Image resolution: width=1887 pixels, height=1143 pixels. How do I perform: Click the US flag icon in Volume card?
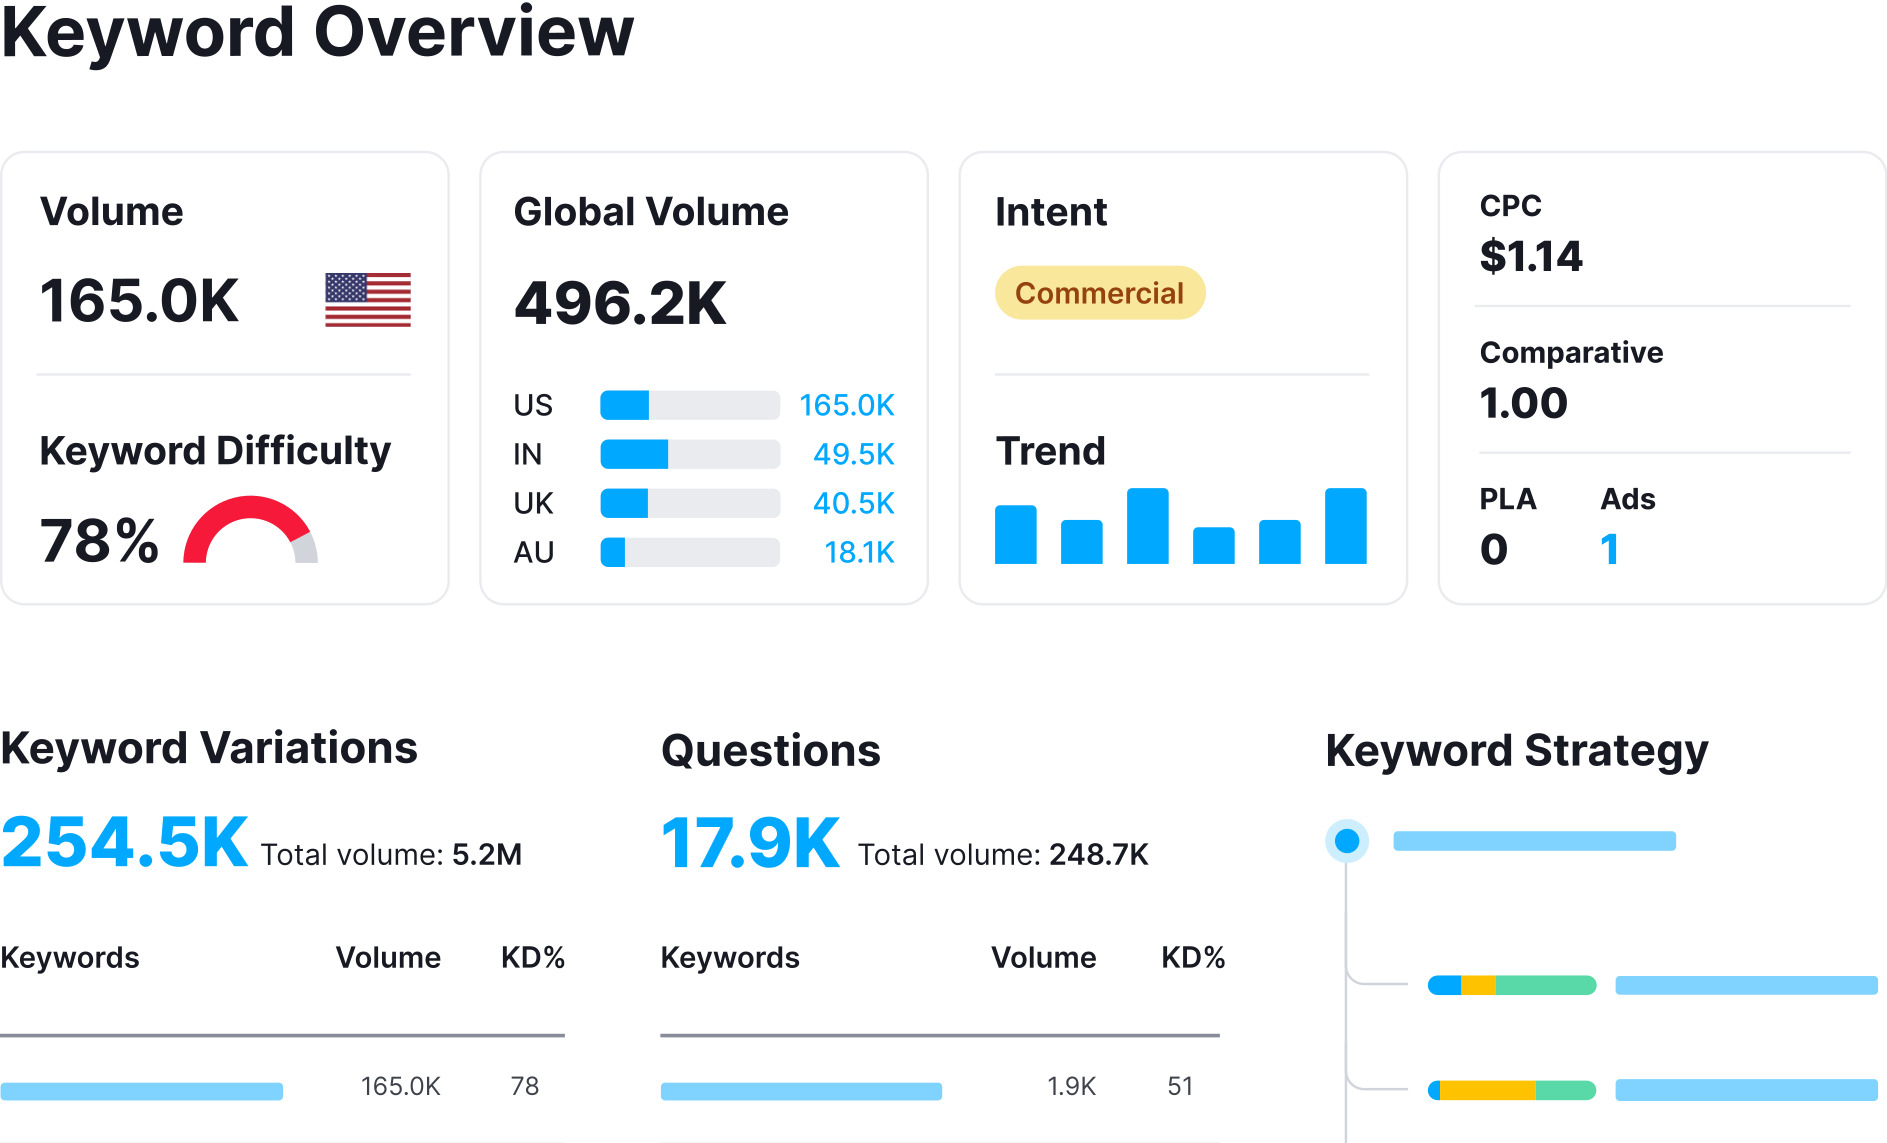[367, 300]
